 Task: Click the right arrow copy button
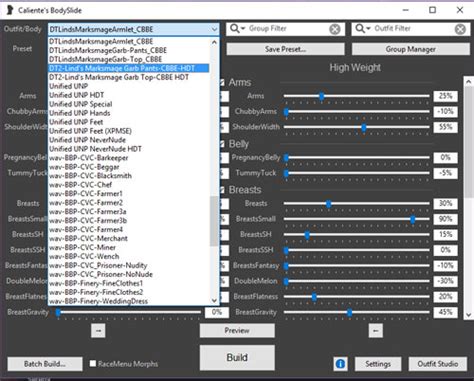(x=98, y=331)
